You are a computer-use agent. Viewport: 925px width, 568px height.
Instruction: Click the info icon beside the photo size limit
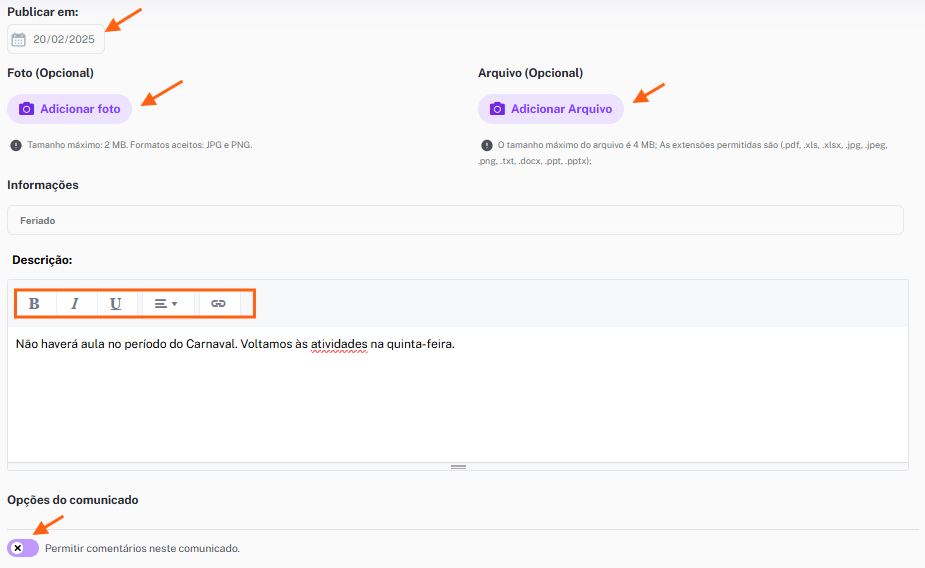[x=16, y=145]
